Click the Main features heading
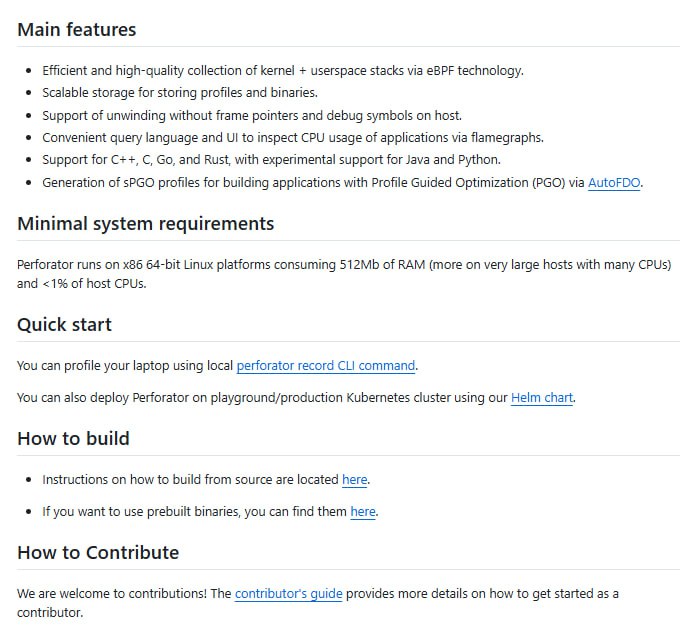This screenshot has height=634, width=698. 77,30
